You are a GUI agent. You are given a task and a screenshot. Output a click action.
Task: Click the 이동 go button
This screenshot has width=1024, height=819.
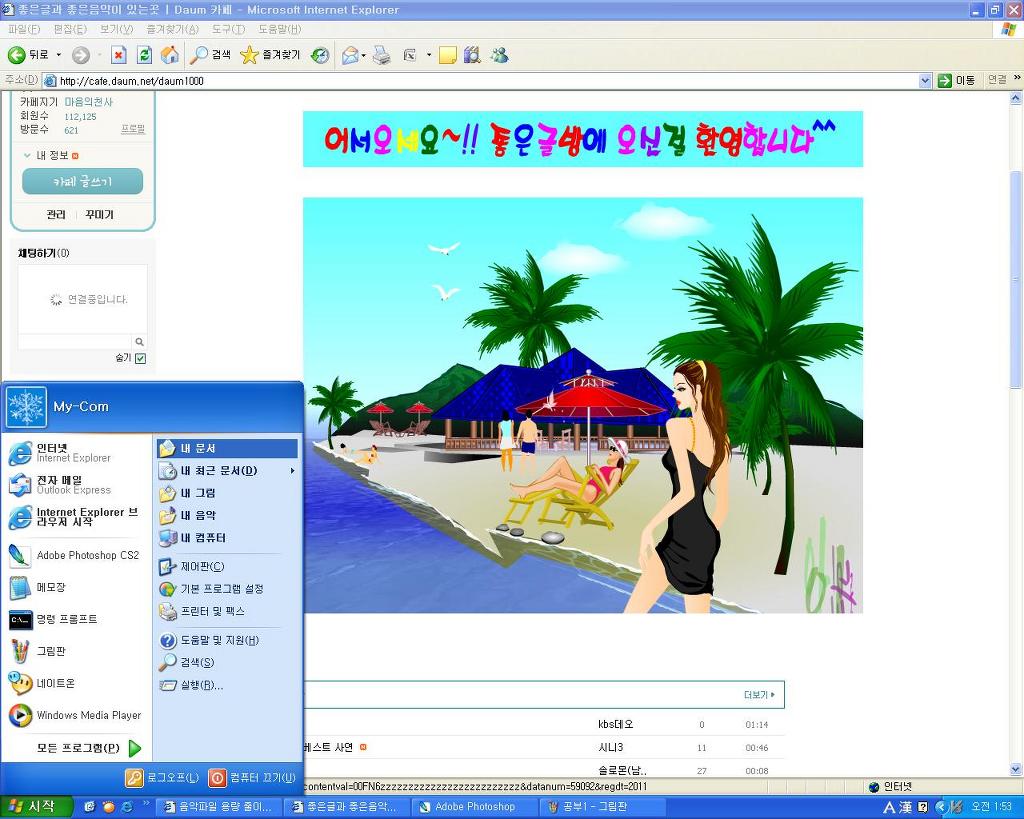pos(956,80)
